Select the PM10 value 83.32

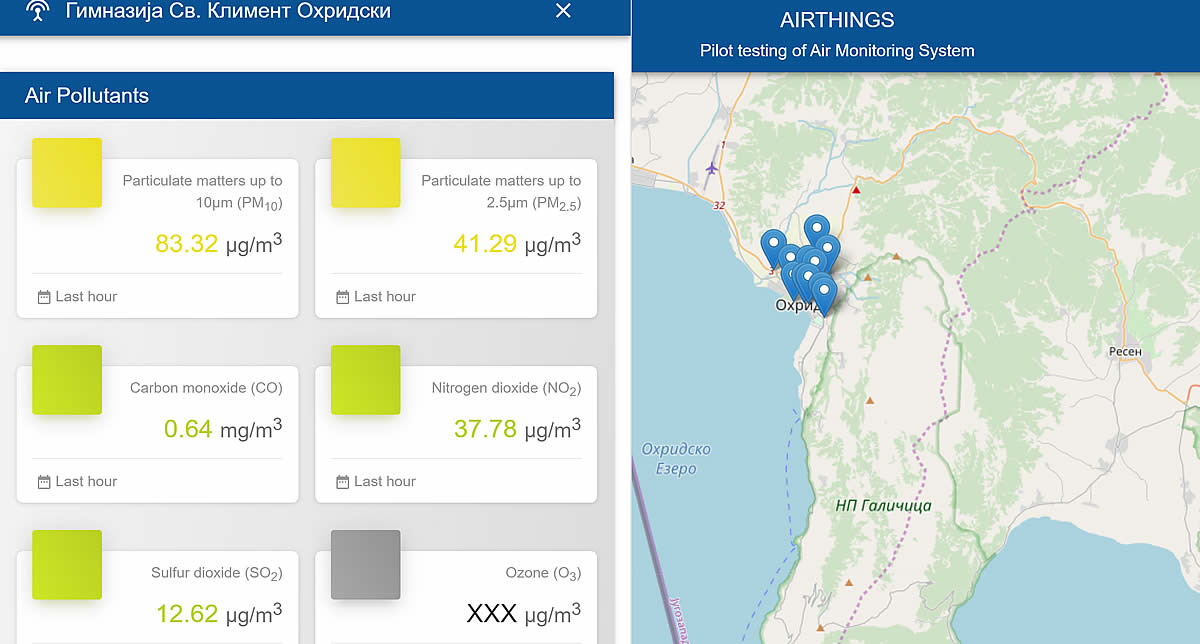point(187,243)
